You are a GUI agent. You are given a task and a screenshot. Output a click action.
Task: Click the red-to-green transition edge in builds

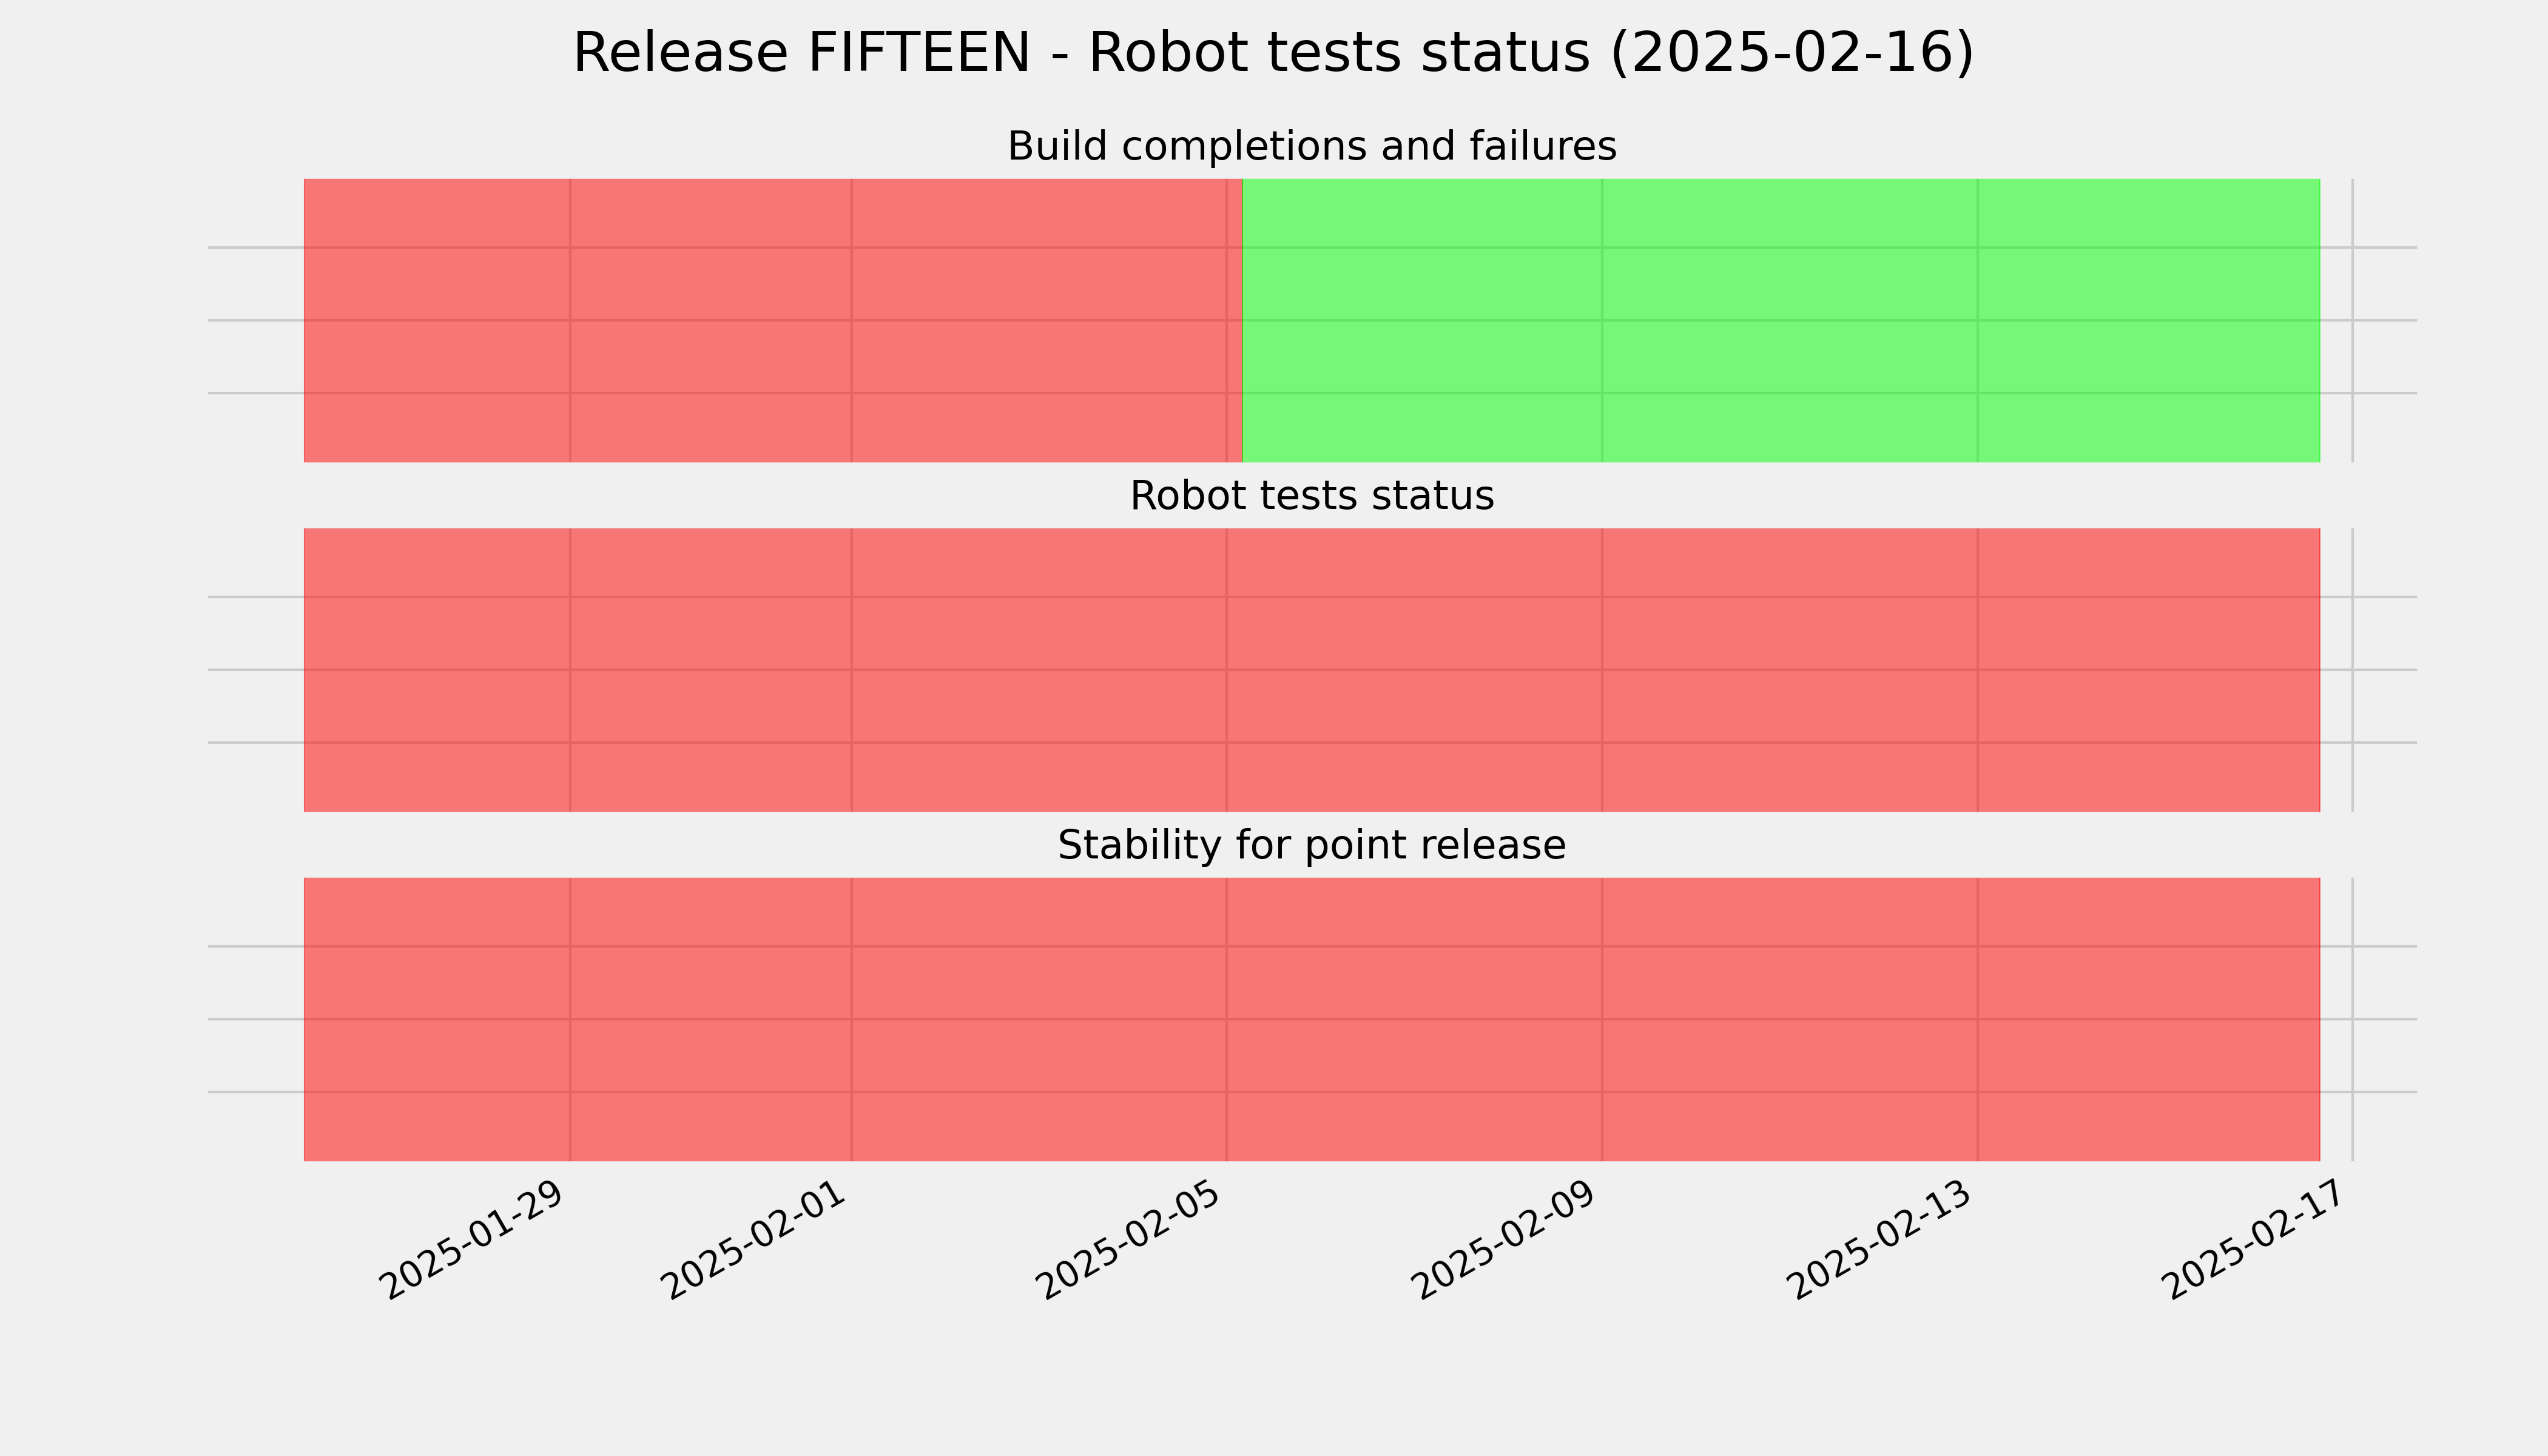1242,320
